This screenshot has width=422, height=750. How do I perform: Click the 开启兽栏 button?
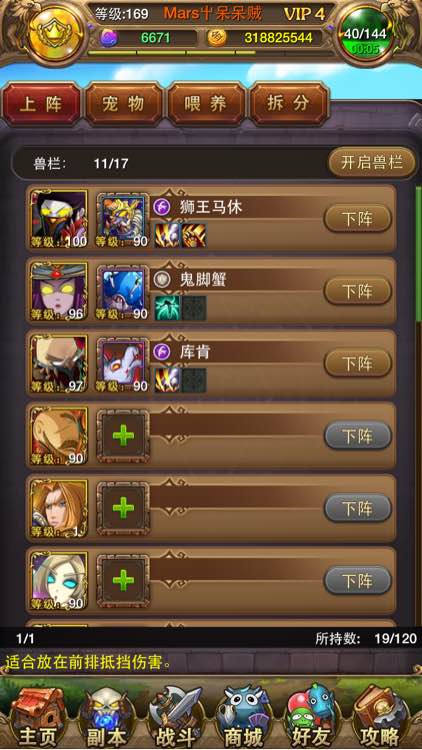click(x=372, y=163)
